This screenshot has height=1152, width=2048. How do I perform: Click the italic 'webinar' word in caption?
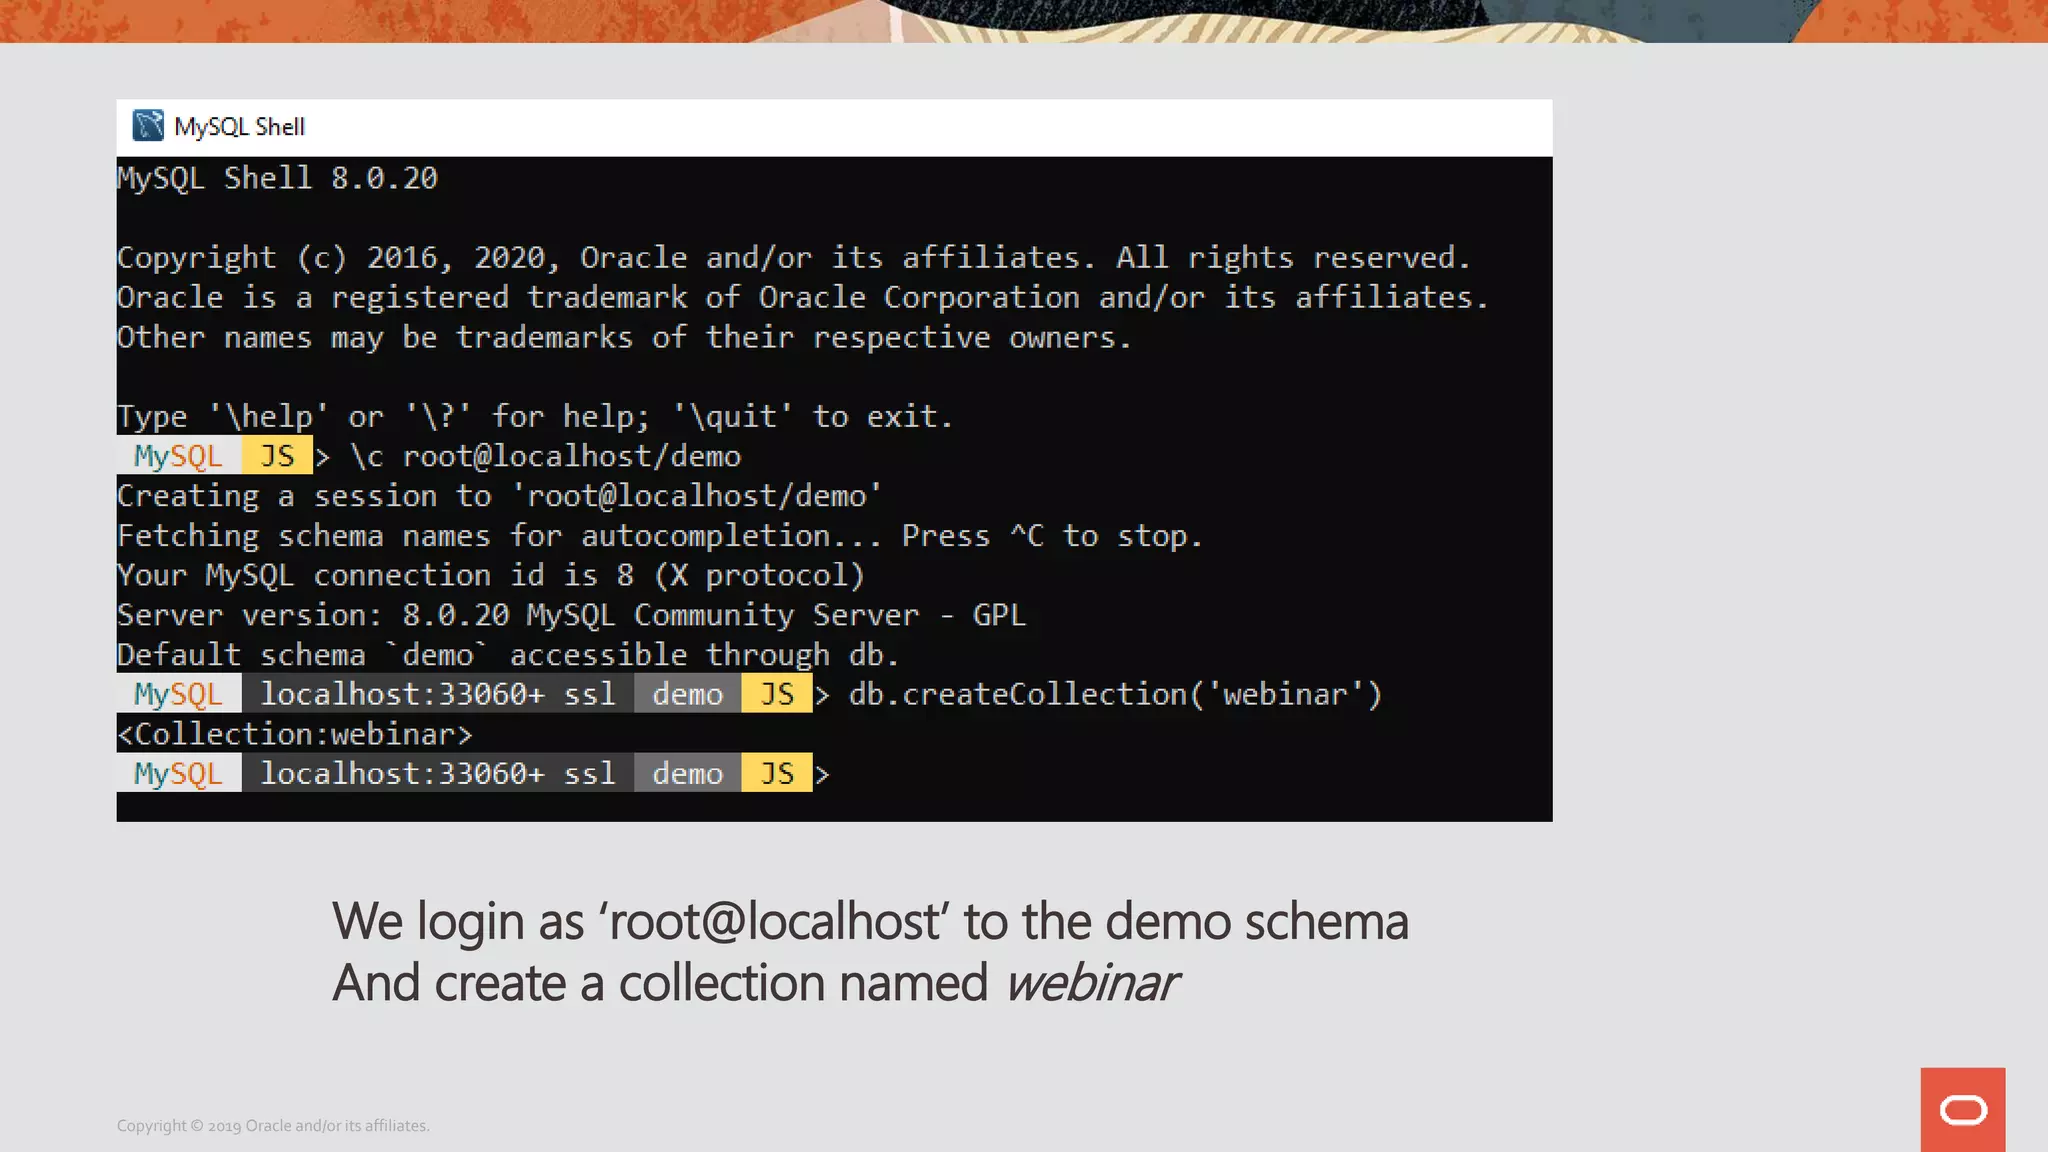pos(1092,983)
